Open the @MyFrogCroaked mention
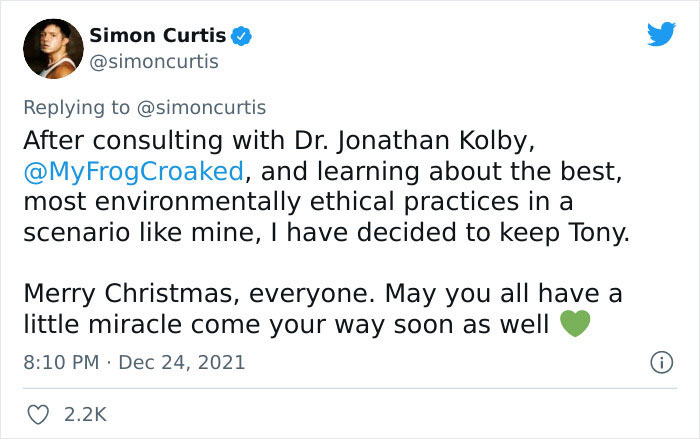This screenshot has width=700, height=439. (133, 170)
